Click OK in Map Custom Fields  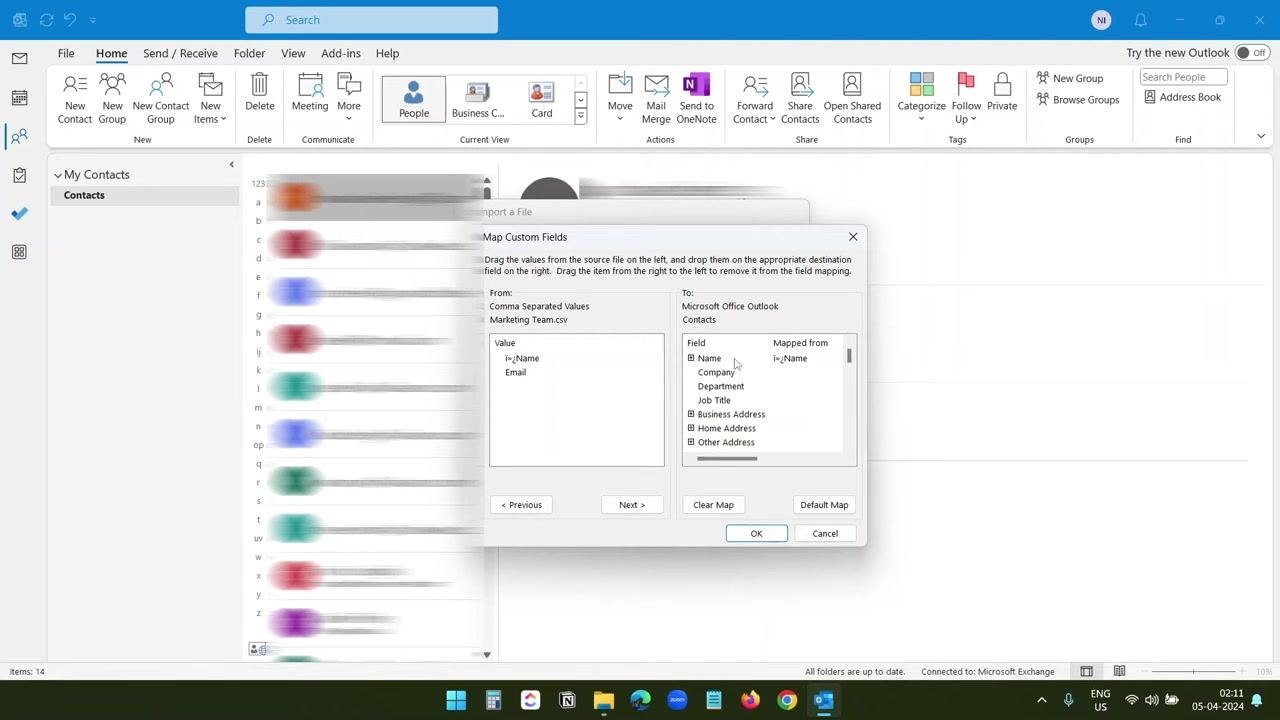tap(756, 534)
